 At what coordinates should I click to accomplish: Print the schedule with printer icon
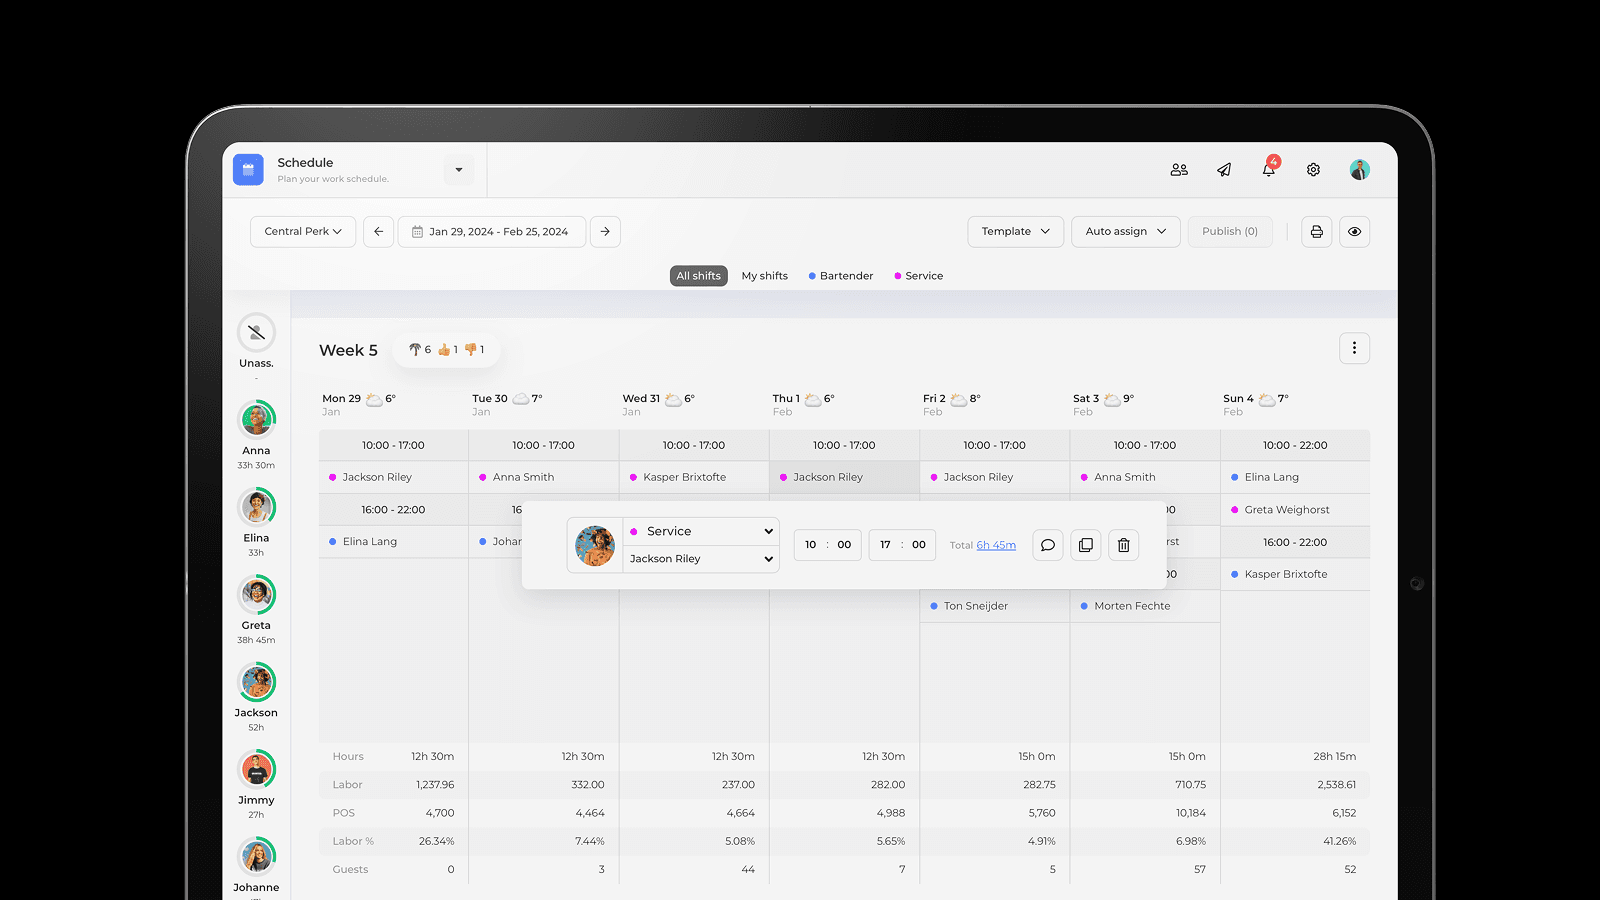point(1316,232)
